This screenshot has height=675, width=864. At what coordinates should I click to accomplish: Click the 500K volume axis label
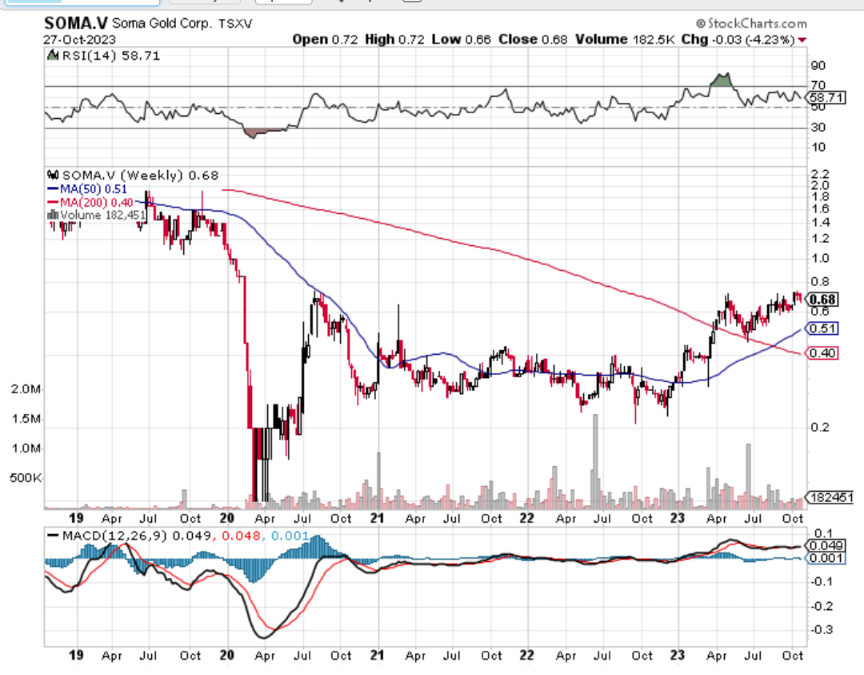click(25, 478)
